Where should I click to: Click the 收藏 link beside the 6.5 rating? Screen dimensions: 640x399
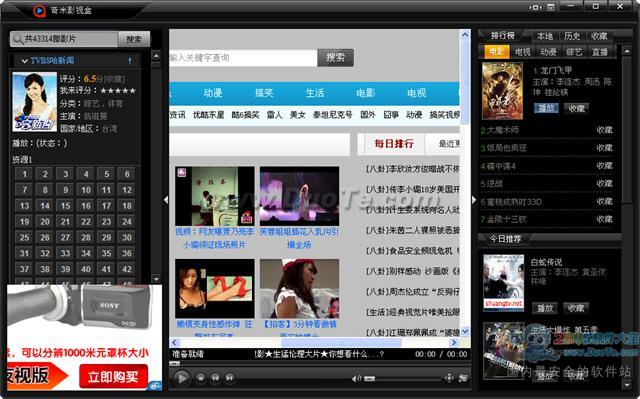click(115, 79)
